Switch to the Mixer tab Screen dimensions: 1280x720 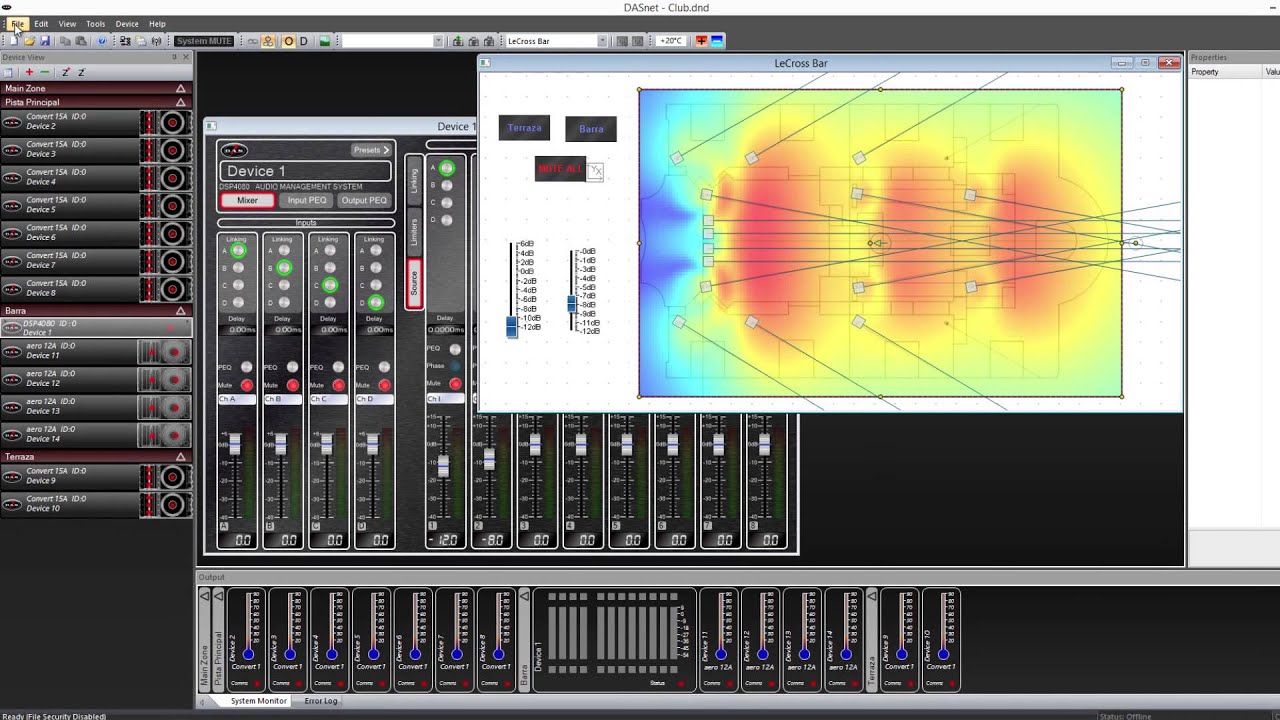tap(247, 200)
